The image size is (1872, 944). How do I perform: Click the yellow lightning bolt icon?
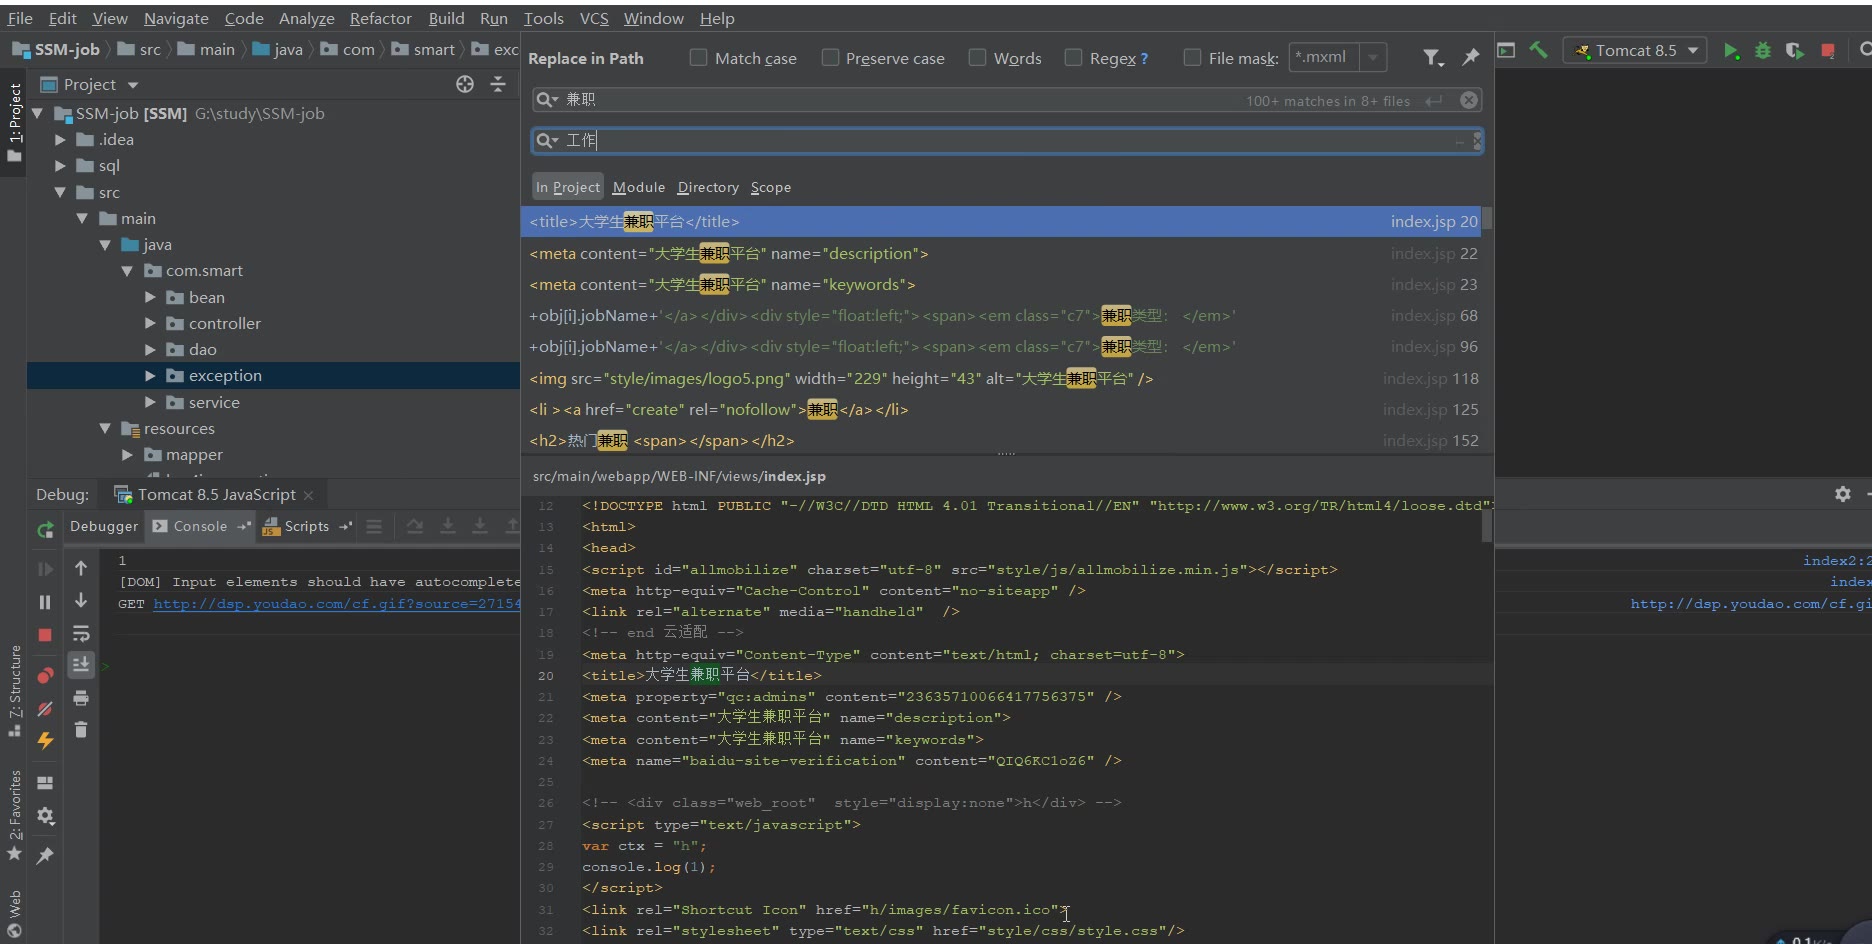point(45,740)
